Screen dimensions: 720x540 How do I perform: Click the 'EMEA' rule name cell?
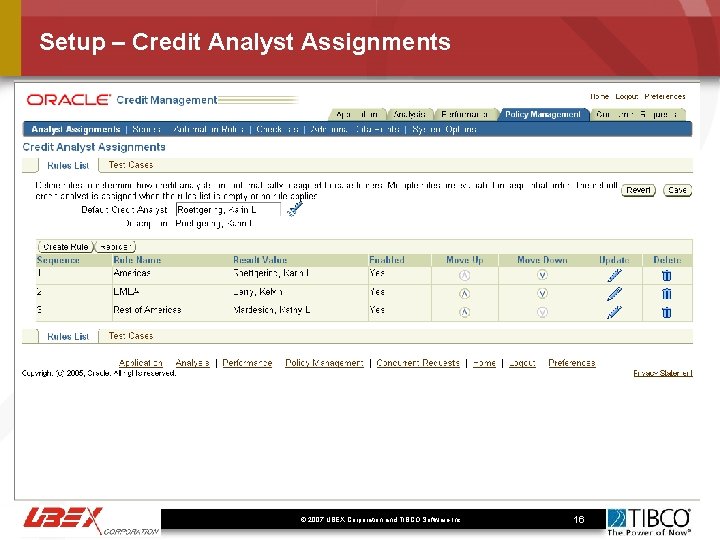pos(126,292)
